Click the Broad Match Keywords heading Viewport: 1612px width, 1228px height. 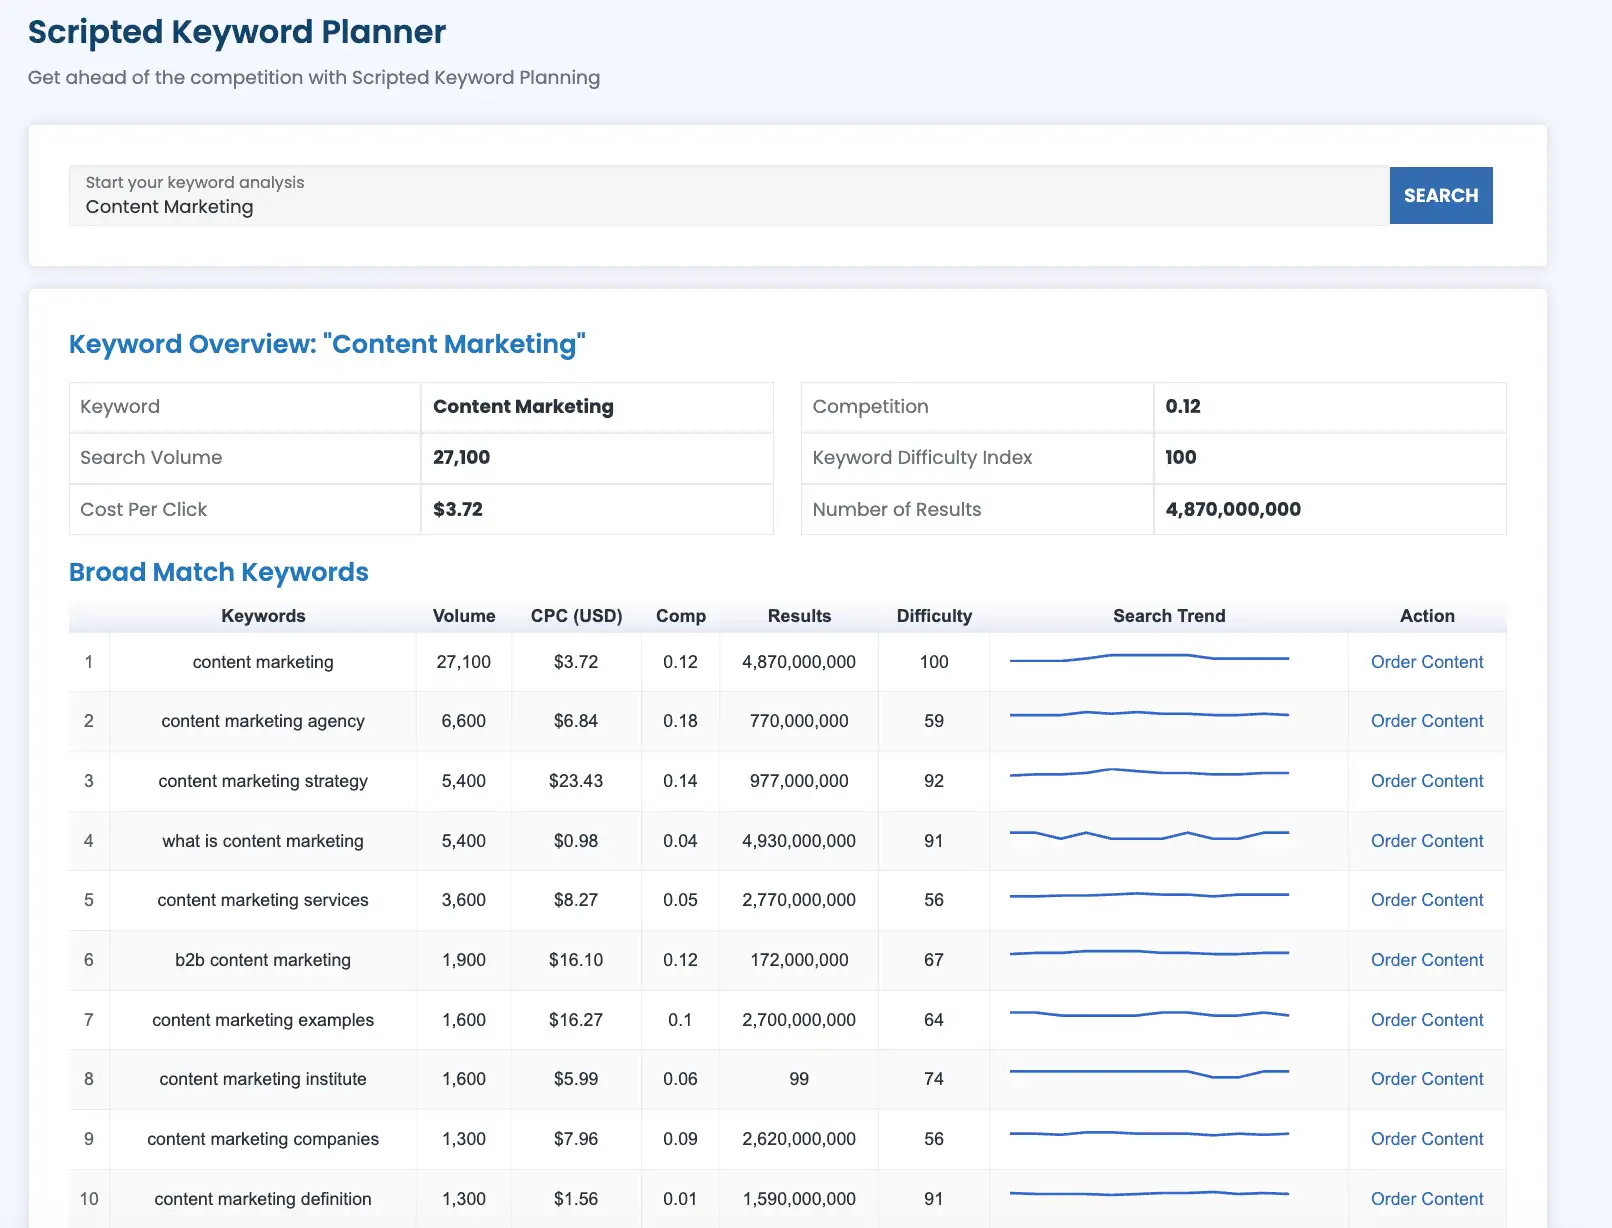(x=219, y=572)
